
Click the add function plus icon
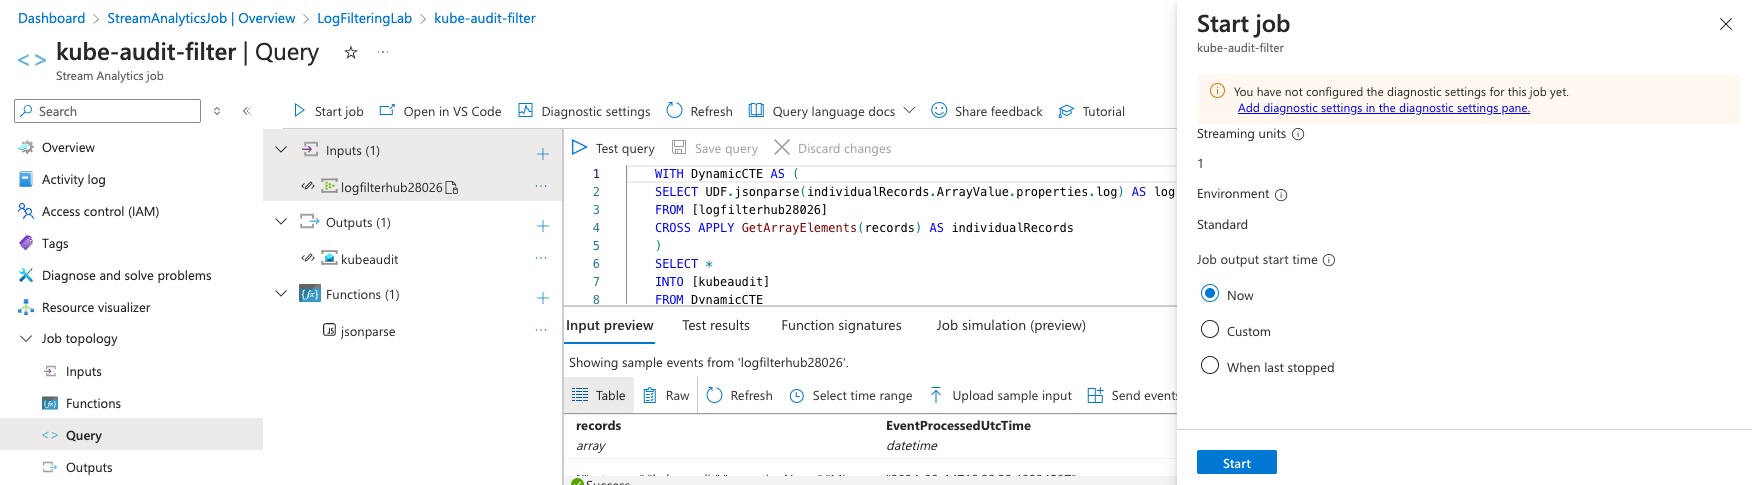tap(543, 298)
